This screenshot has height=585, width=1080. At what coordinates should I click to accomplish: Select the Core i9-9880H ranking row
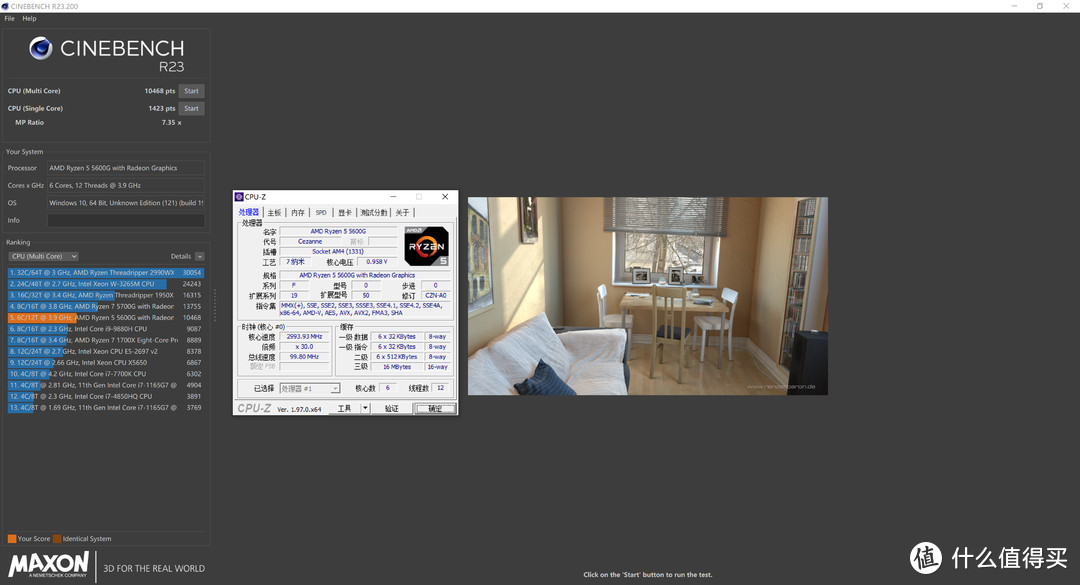(x=105, y=329)
